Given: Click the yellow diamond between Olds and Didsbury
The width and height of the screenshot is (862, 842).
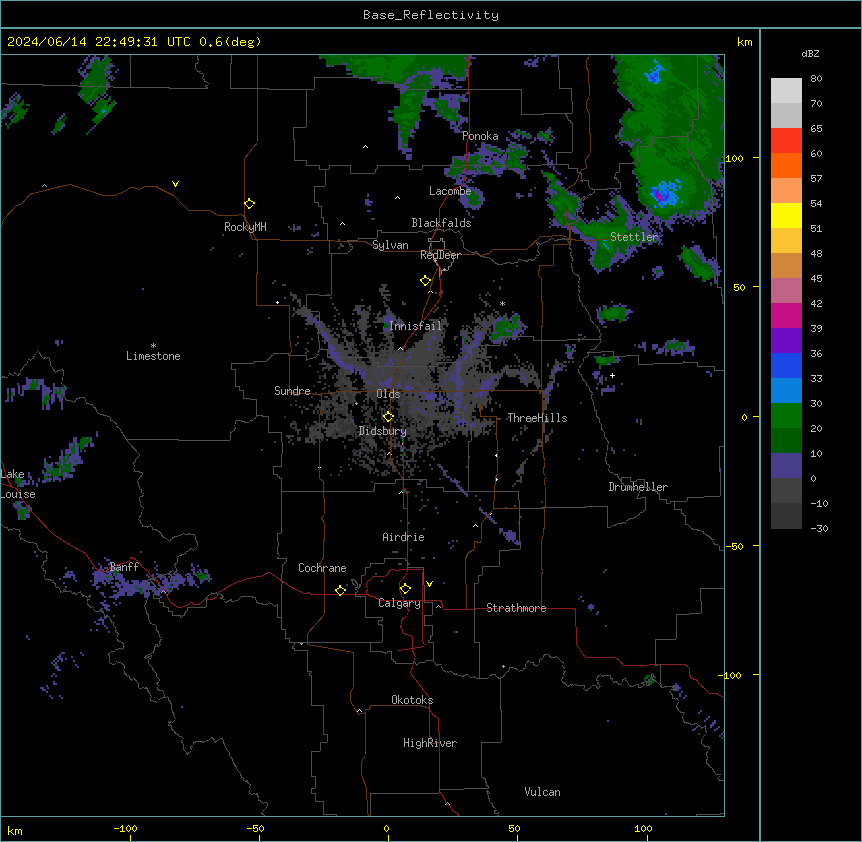Looking at the screenshot, I should (x=388, y=416).
